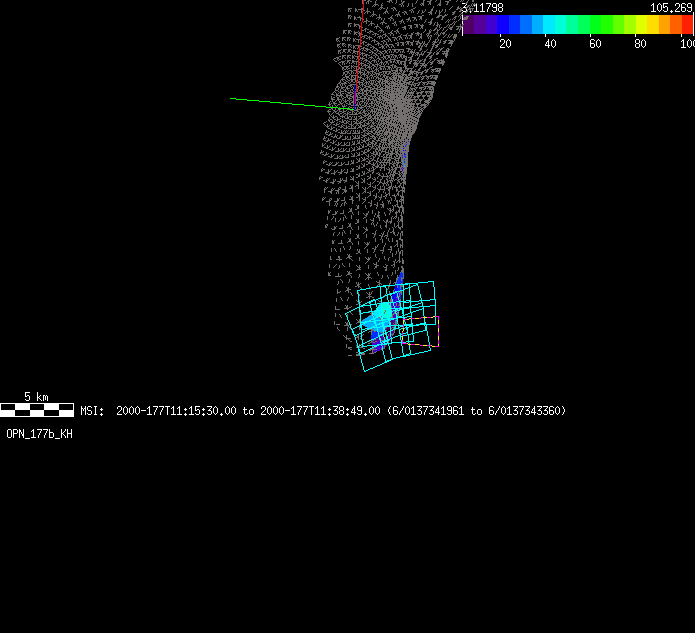Click the color bar minimum value 3.11798
Image resolution: width=695 pixels, height=633 pixels.
pyautogui.click(x=483, y=7)
